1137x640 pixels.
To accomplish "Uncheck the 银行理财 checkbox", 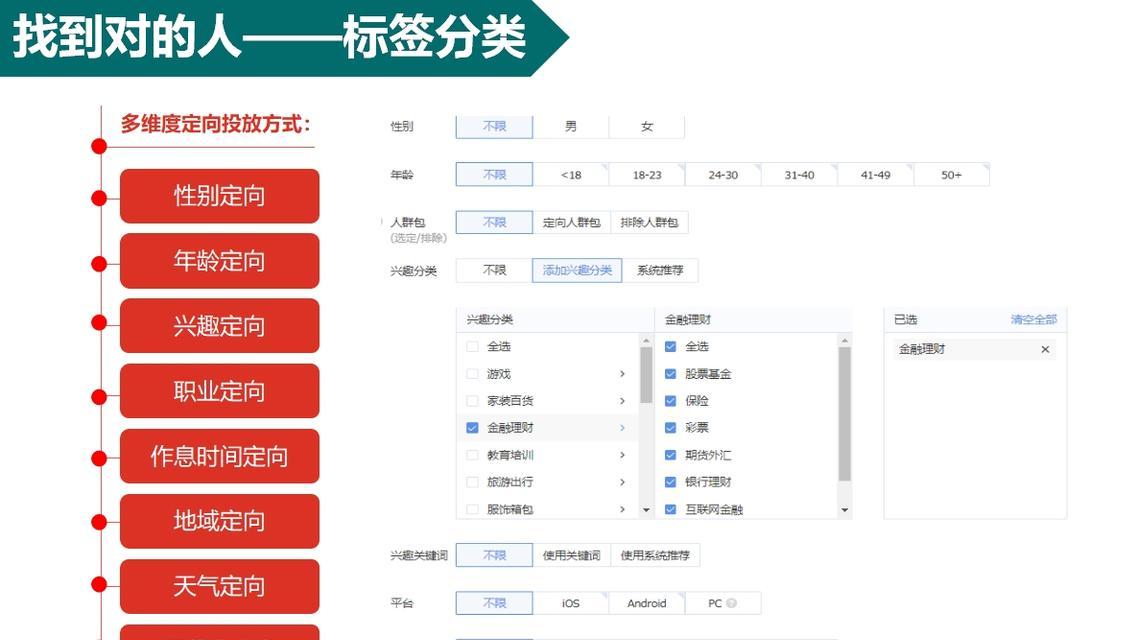I will click(x=671, y=482).
